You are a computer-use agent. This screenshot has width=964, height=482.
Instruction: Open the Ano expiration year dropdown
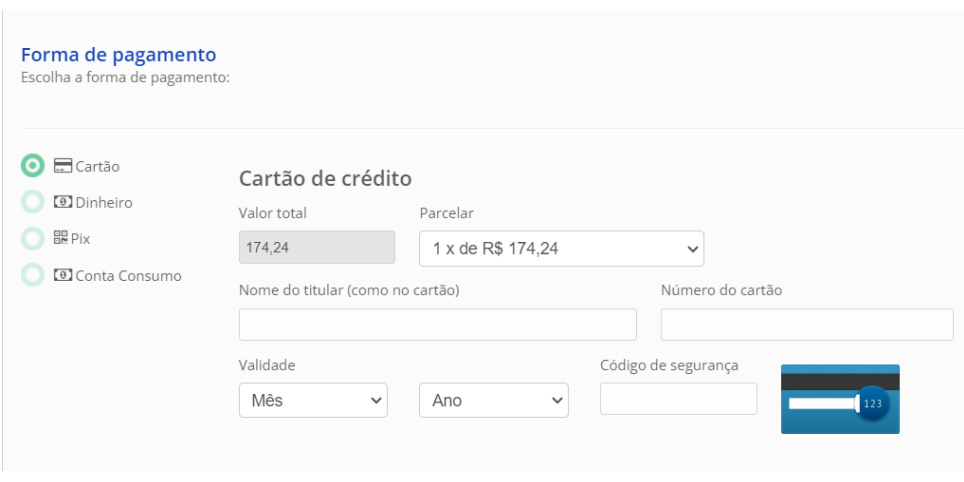point(493,400)
